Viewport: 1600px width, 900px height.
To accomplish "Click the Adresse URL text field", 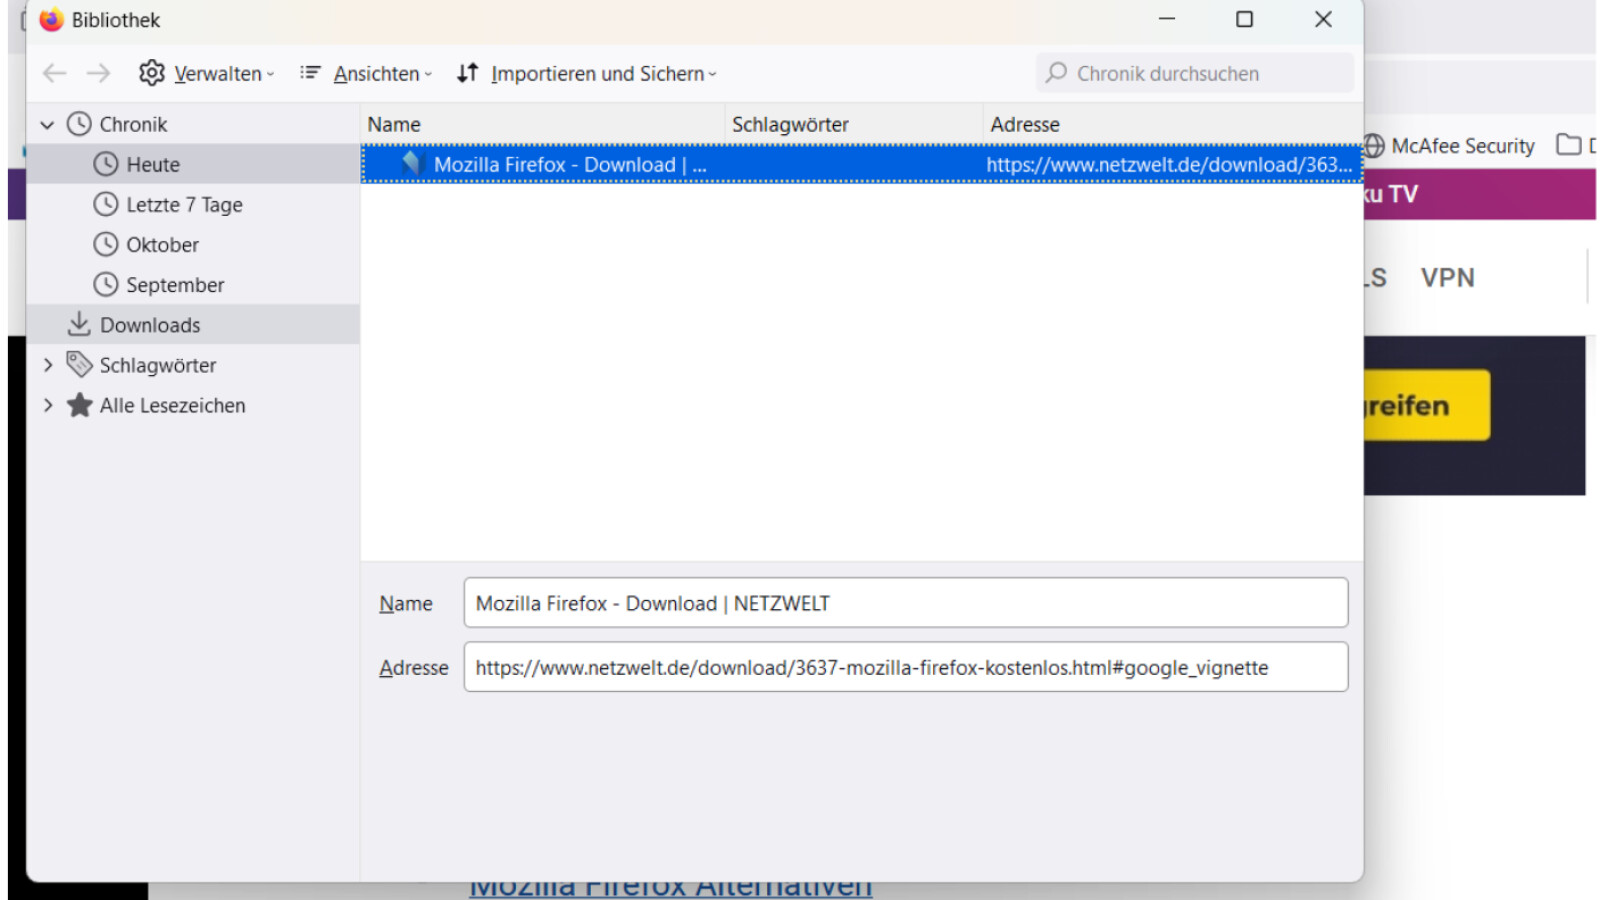I will [905, 667].
